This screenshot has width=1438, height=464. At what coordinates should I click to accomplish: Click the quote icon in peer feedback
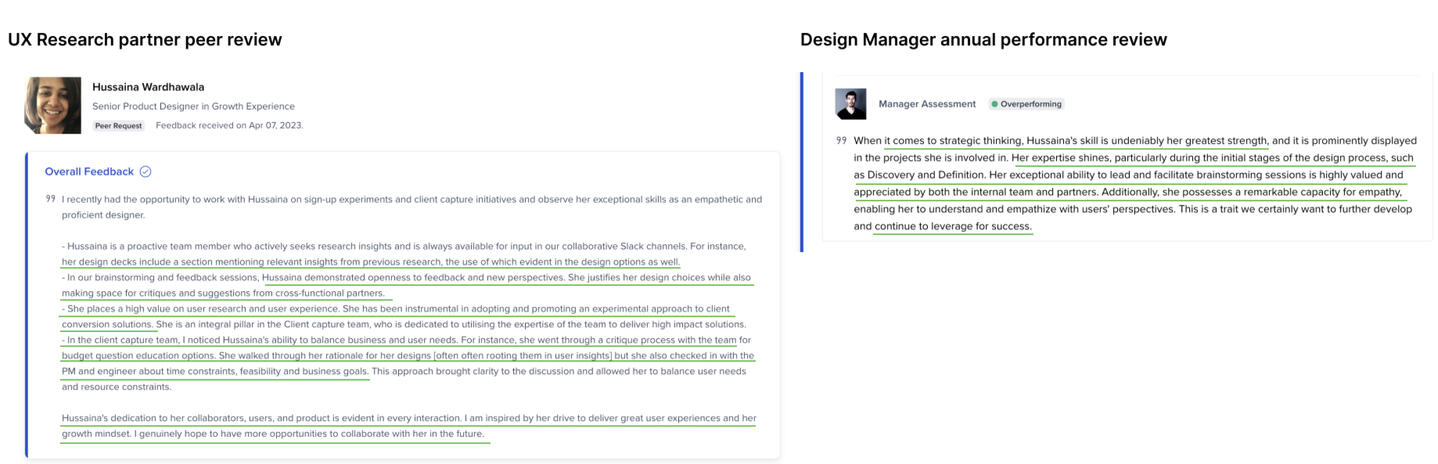pos(50,199)
